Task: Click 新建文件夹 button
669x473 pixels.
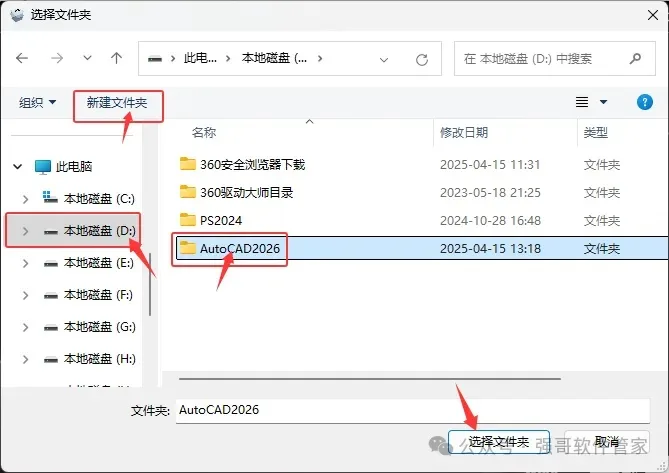Action: (x=117, y=103)
